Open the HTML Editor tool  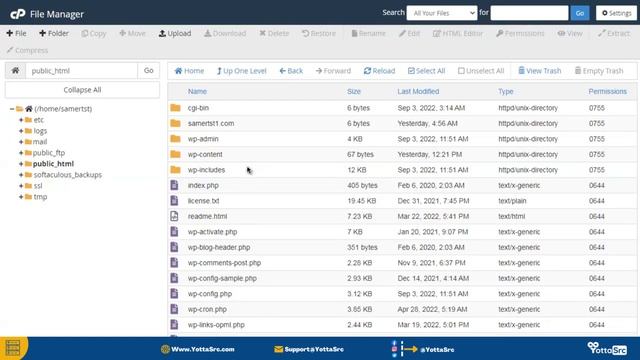tap(458, 33)
